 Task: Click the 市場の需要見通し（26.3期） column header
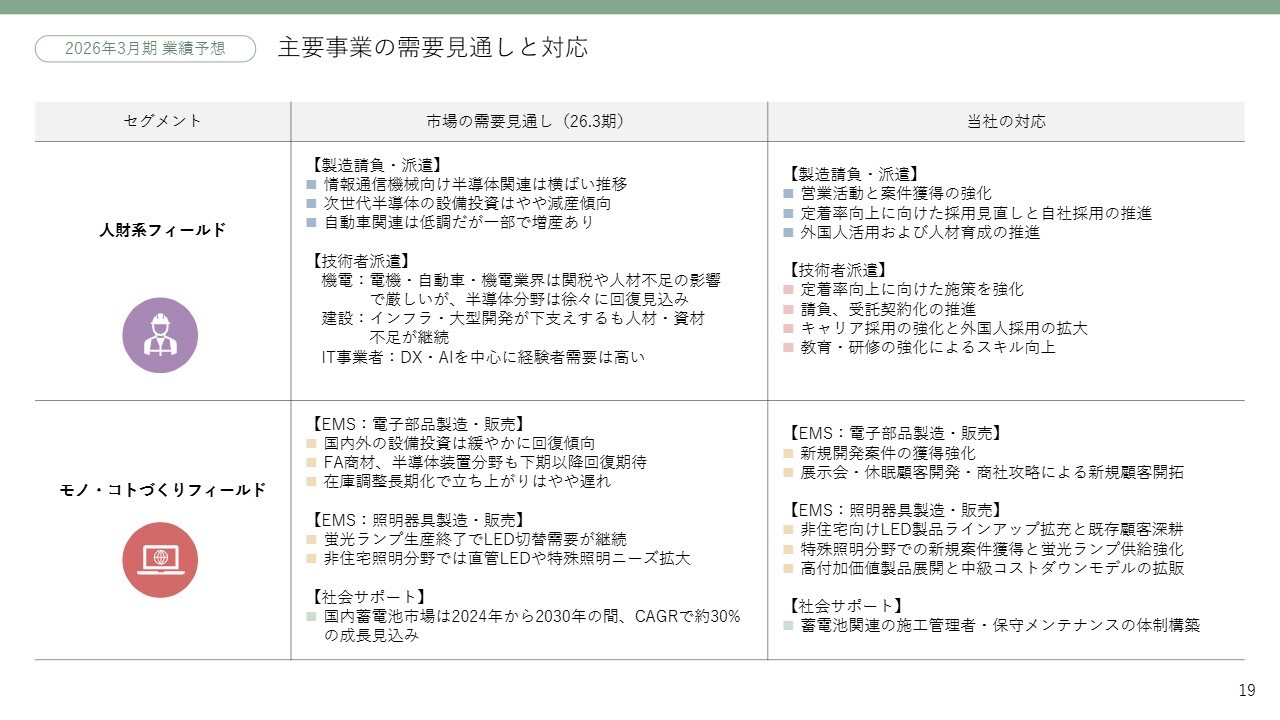[x=529, y=121]
